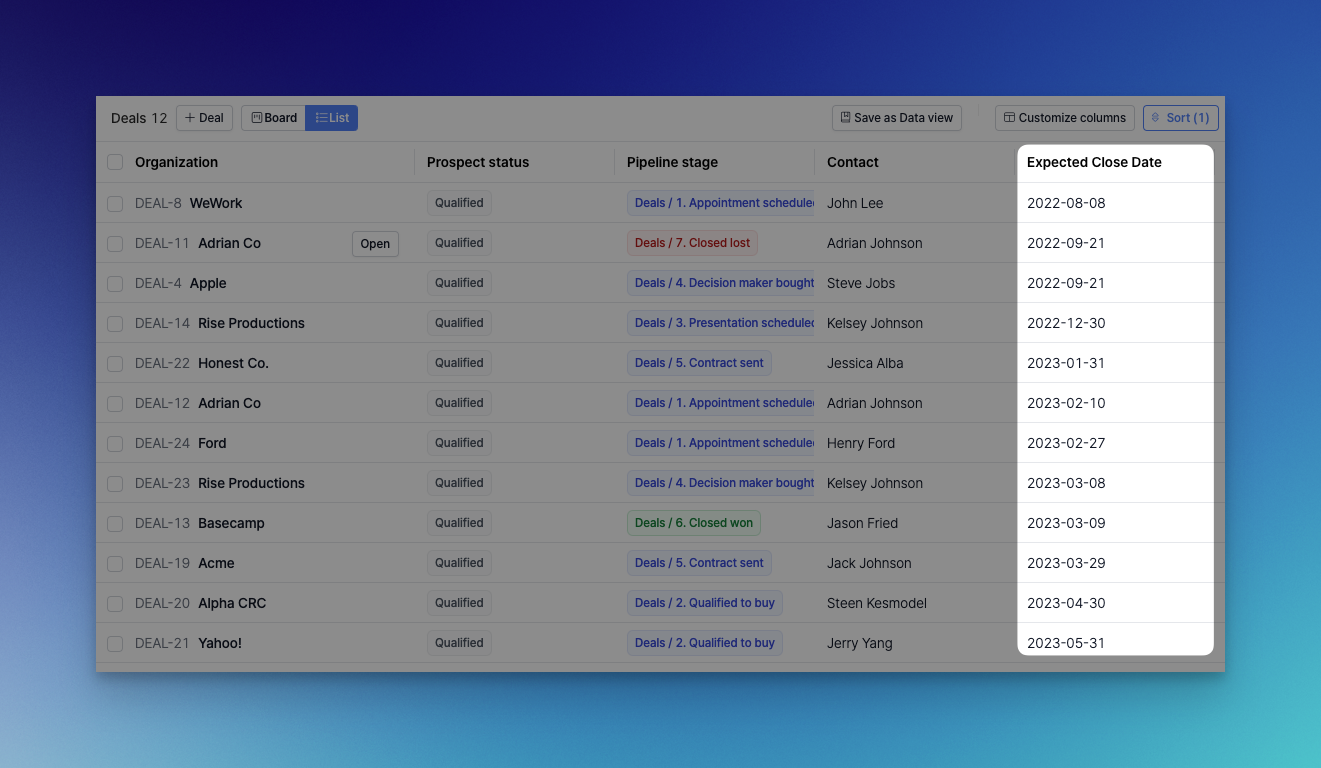This screenshot has height=768, width=1321.
Task: Check the DEAL-20 Alpha CRC checkbox
Action: click(x=115, y=603)
